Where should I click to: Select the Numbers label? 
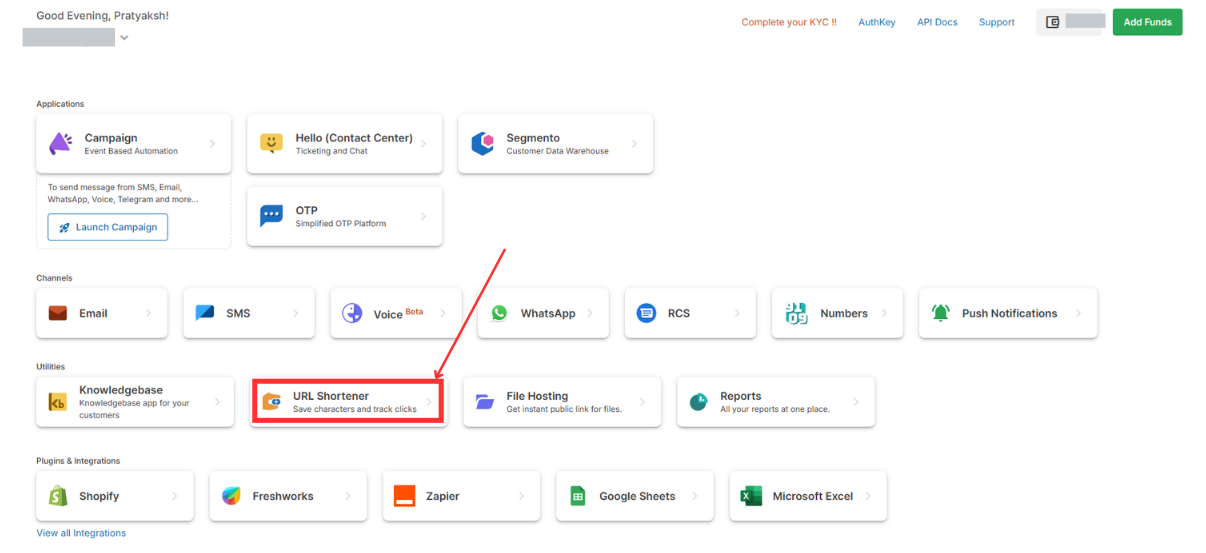(x=844, y=313)
